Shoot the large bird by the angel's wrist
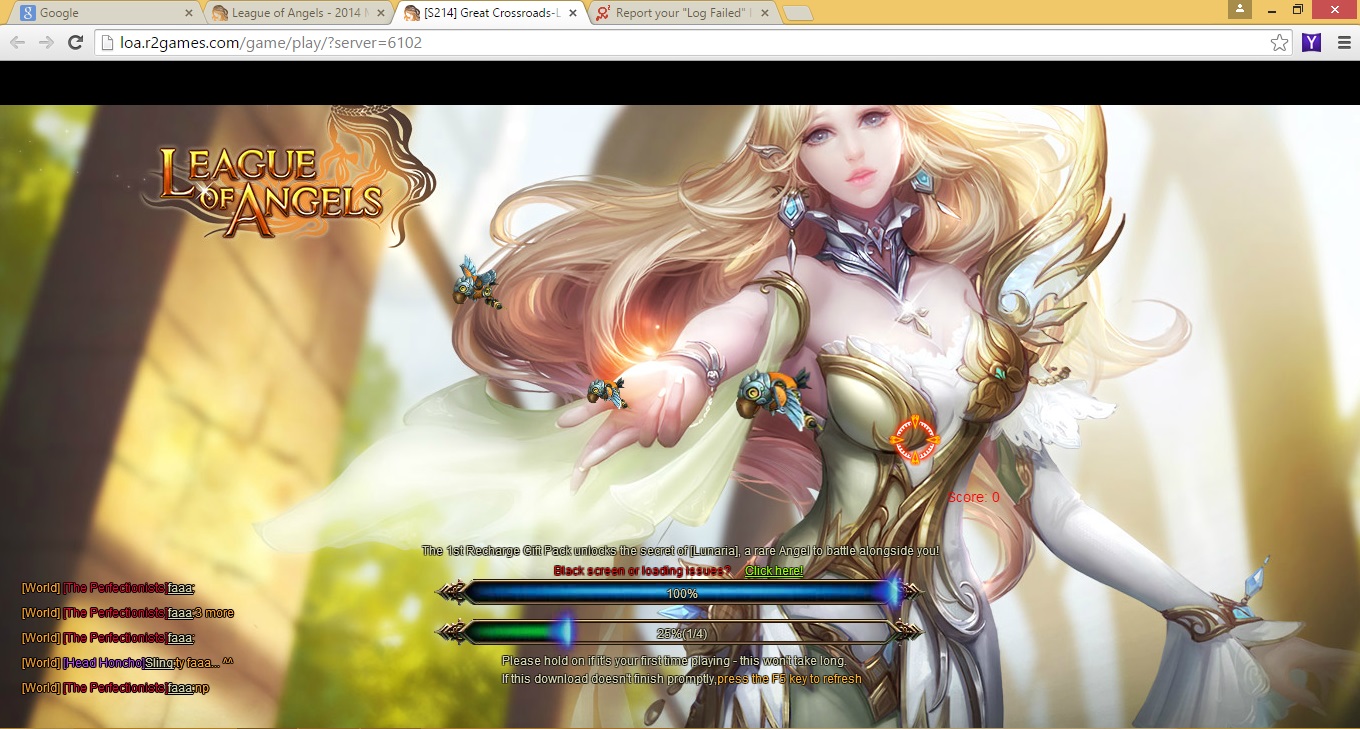This screenshot has width=1360, height=729. point(770,395)
